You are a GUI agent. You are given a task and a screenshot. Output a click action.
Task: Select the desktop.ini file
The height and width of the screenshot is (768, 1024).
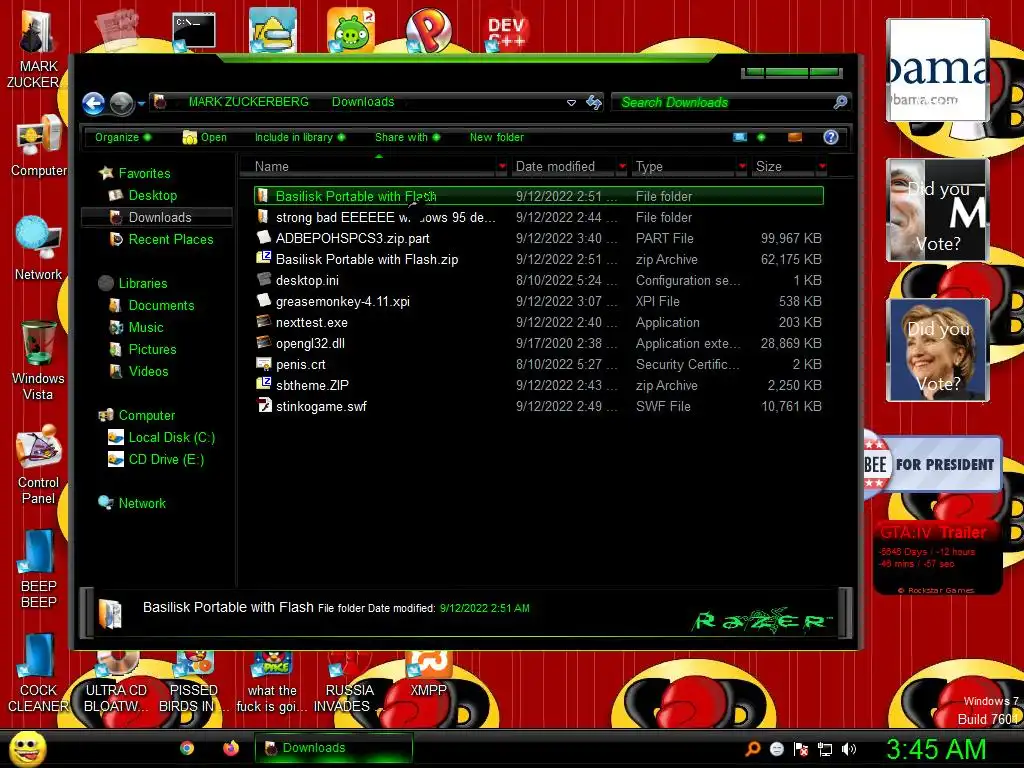point(539,280)
